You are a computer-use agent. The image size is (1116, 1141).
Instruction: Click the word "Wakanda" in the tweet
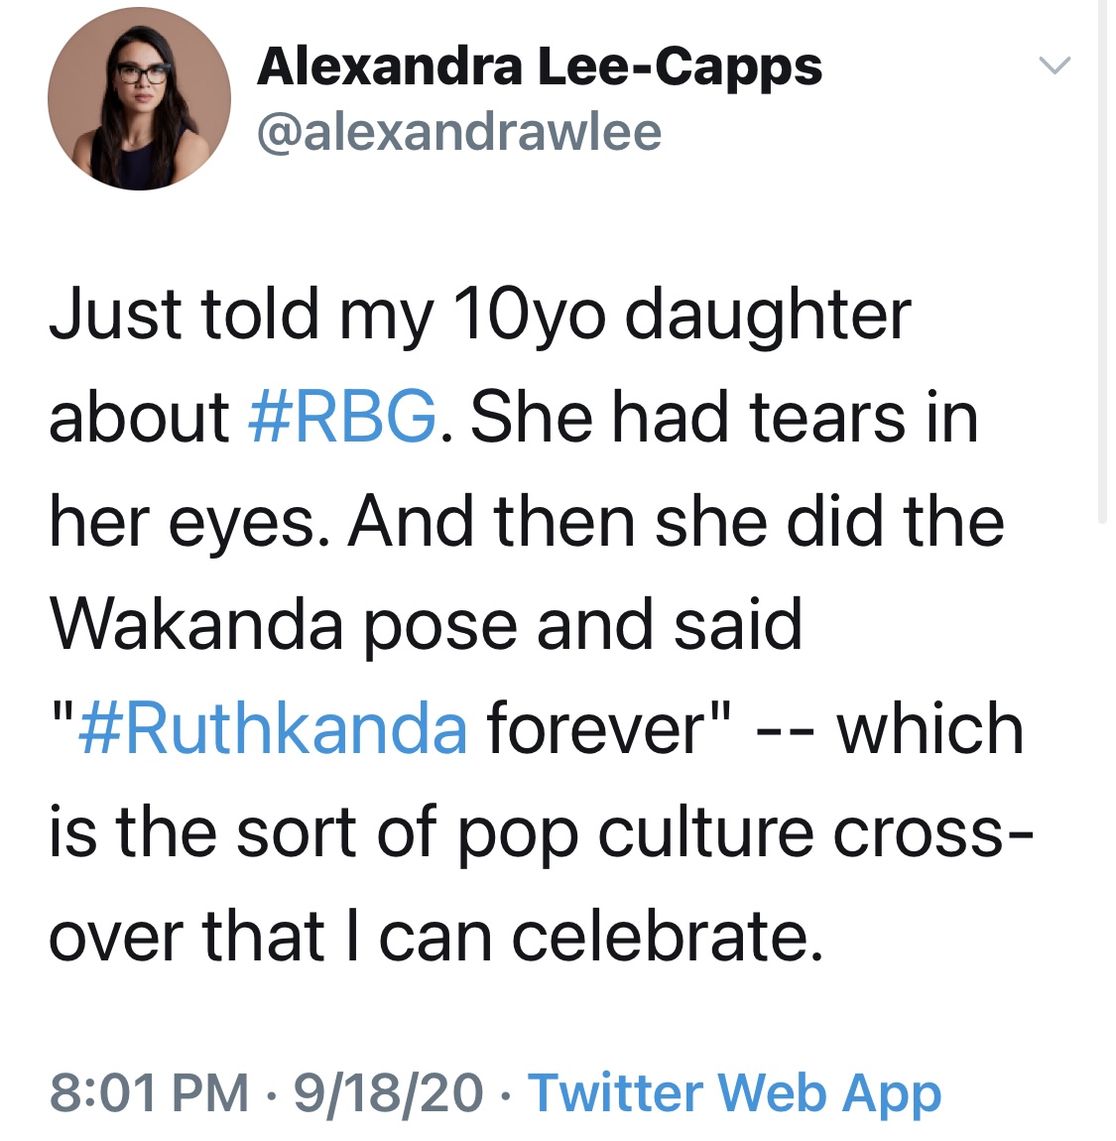[x=196, y=625]
